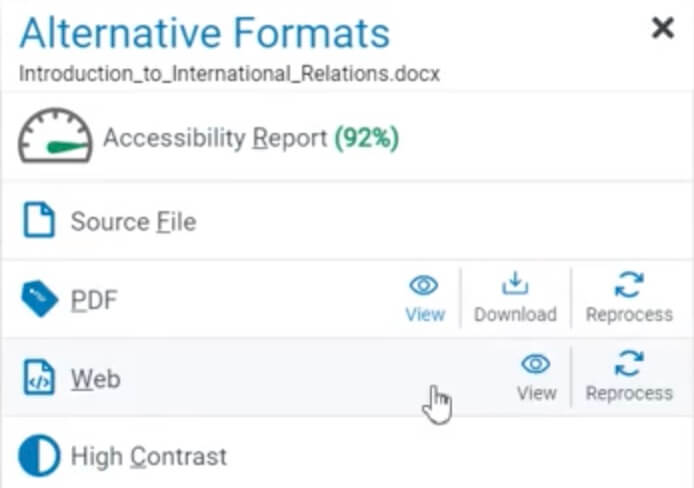Viewport: 694px width, 488px height.
Task: View the PDF with the eye icon
Action: coord(425,298)
